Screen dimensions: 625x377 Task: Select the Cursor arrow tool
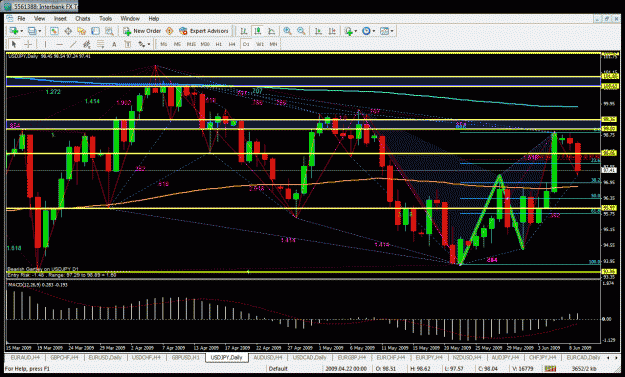click(14, 44)
